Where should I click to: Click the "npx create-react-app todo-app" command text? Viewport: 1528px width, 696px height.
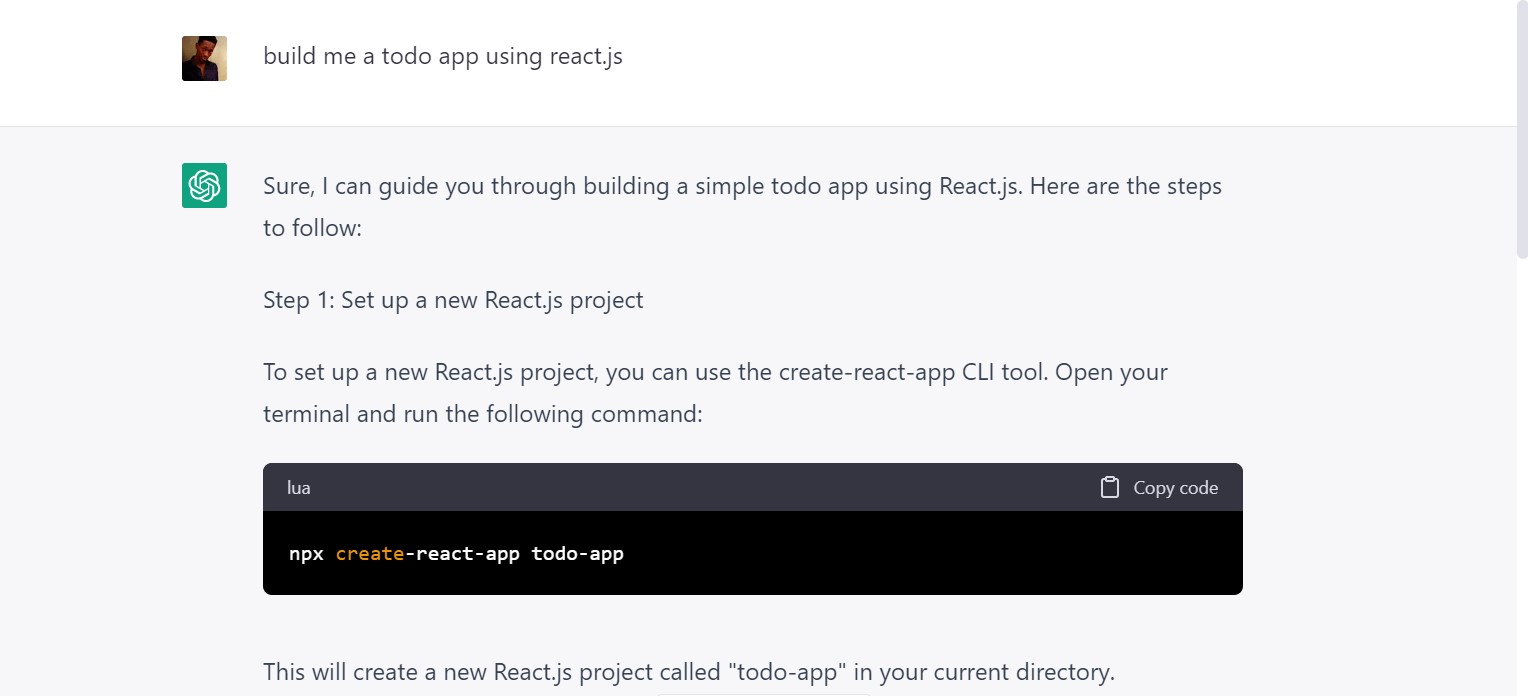tap(456, 553)
